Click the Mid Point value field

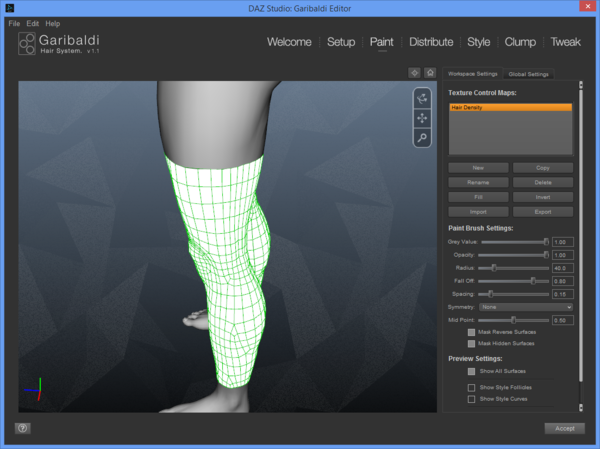tap(562, 320)
